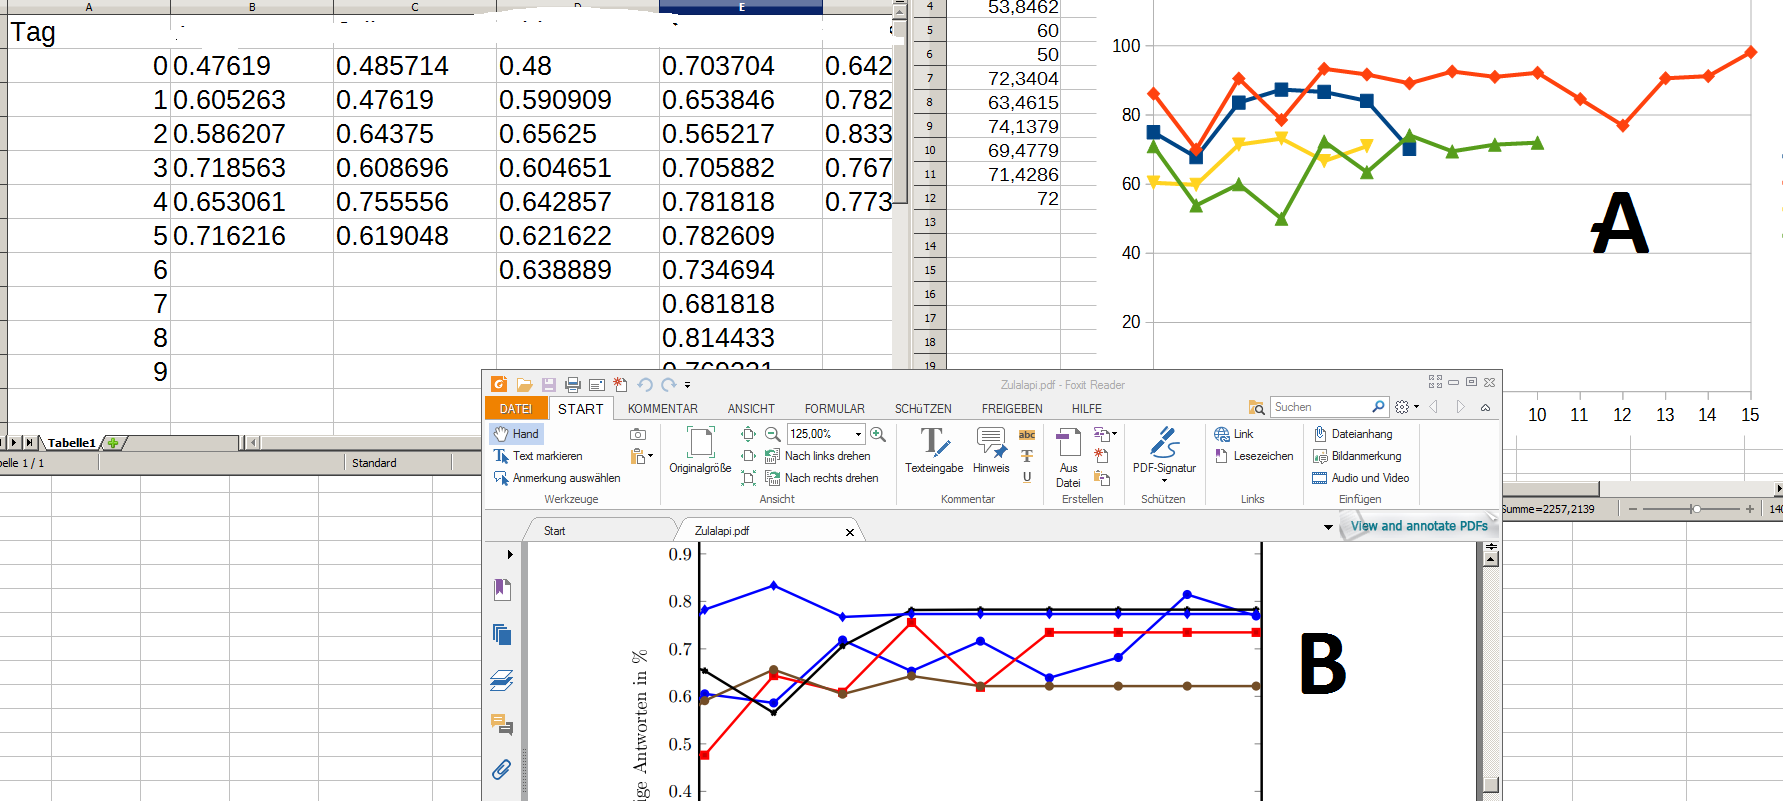The image size is (1783, 801).
Task: Open the ANSICHT ribbon tab
Action: tap(751, 409)
